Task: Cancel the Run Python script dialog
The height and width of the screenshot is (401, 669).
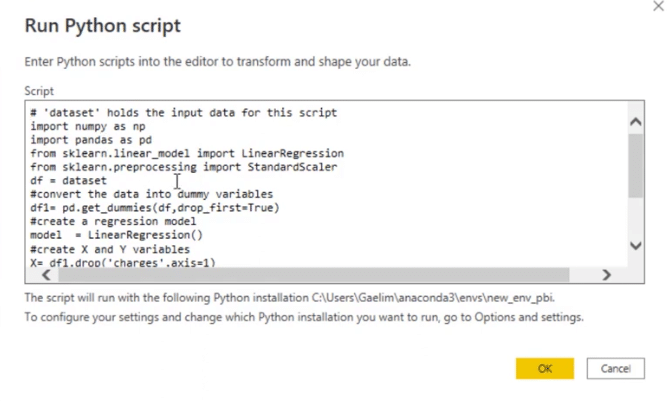Action: coord(615,368)
